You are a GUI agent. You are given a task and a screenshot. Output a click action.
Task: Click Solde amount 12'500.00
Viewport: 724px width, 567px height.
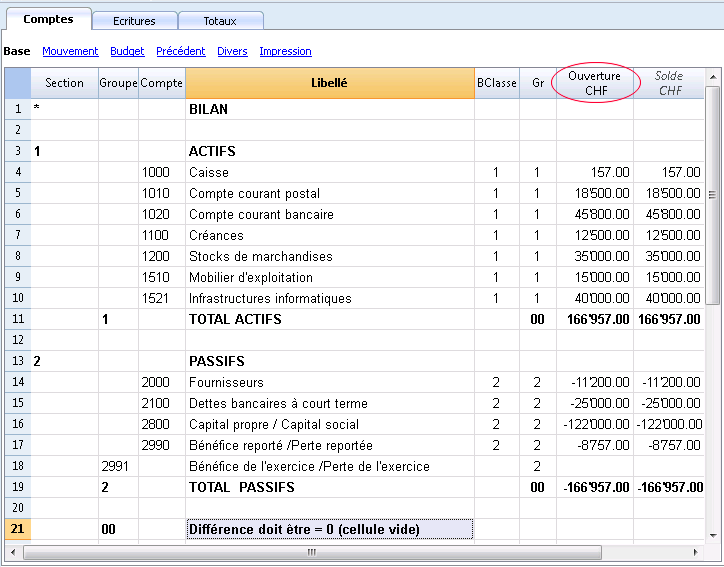point(669,235)
